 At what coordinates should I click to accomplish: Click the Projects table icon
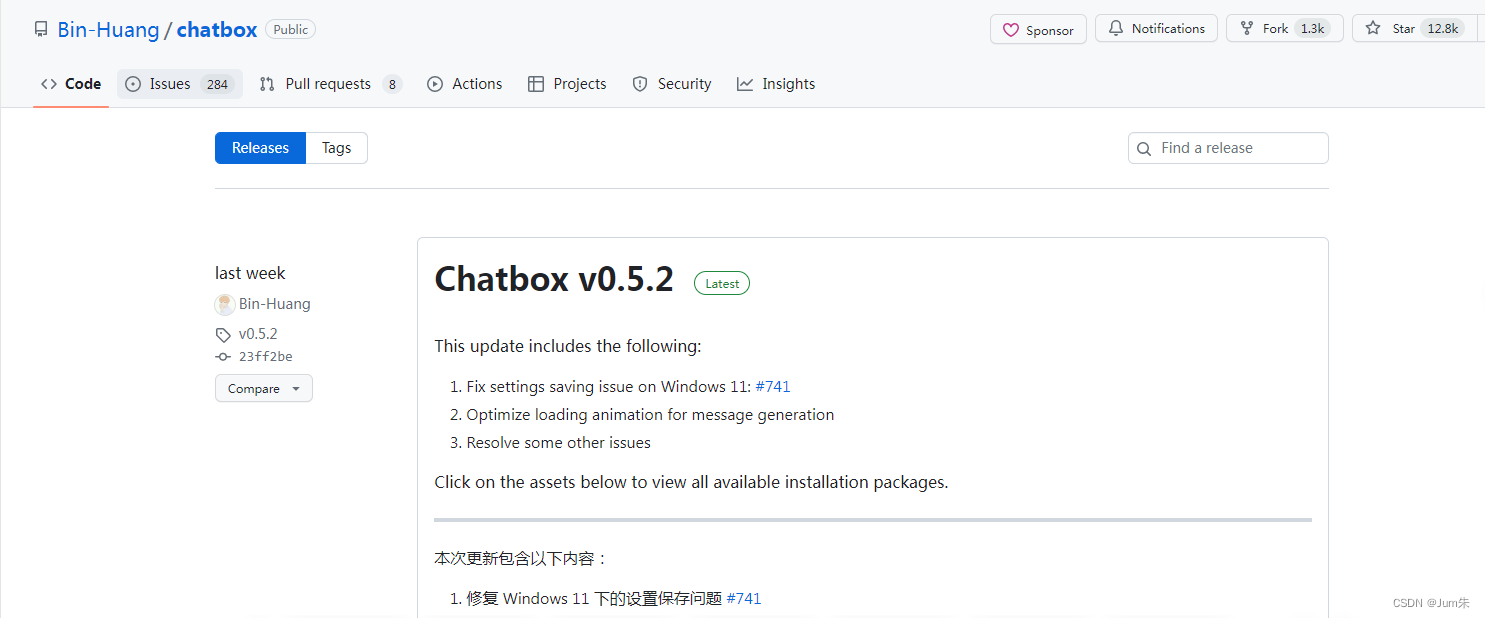tap(536, 84)
